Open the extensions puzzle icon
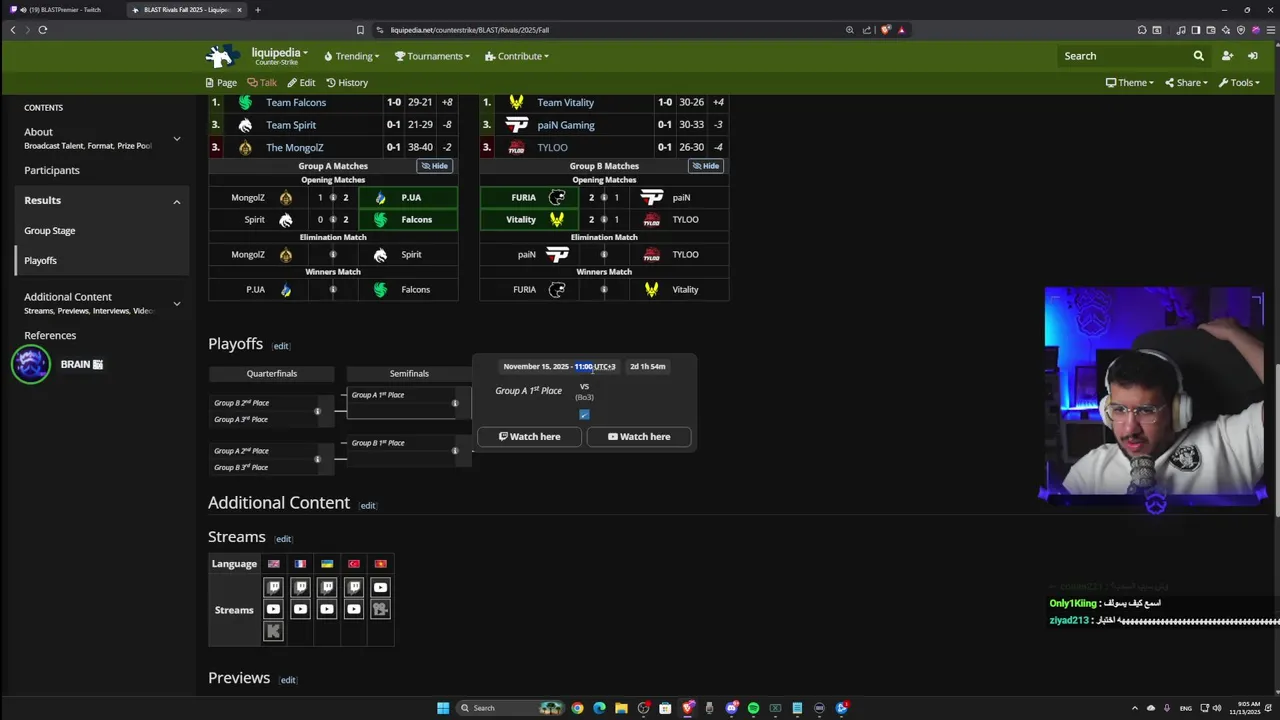The image size is (1280, 720). coord(1142,30)
